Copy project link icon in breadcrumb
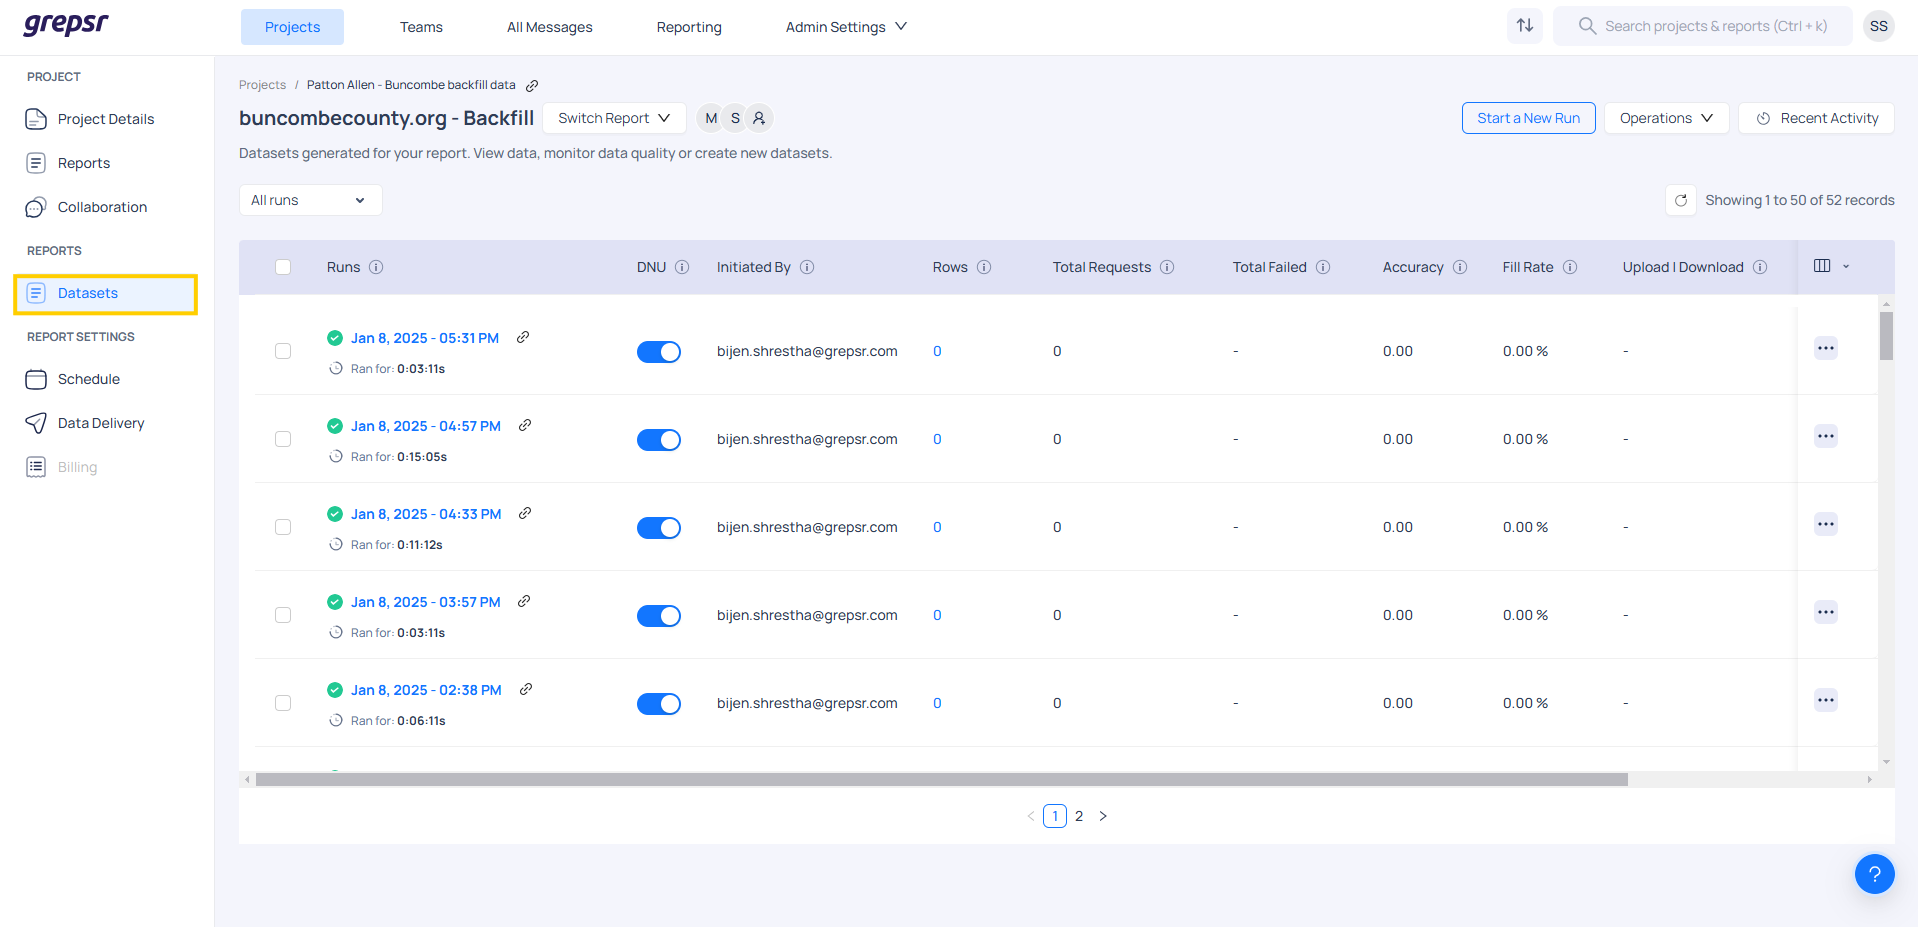 tap(532, 85)
